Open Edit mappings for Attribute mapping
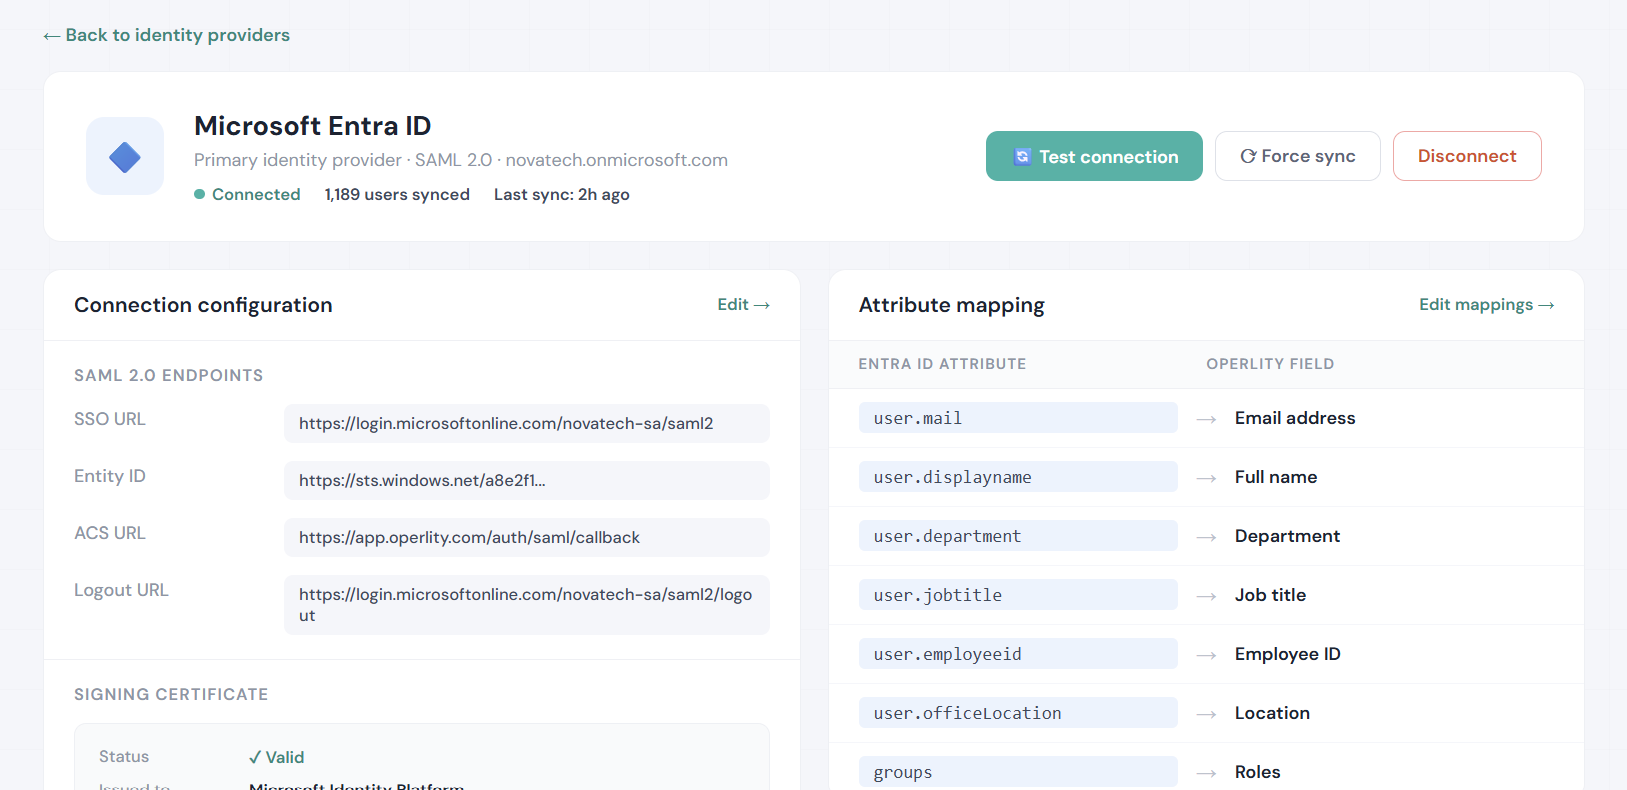The height and width of the screenshot is (790, 1627). tap(1486, 305)
